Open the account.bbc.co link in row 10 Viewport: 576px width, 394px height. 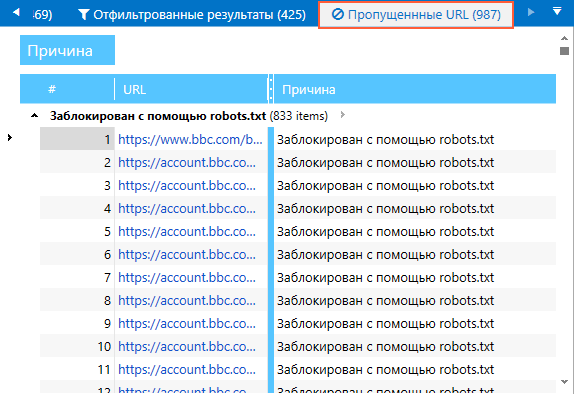187,347
